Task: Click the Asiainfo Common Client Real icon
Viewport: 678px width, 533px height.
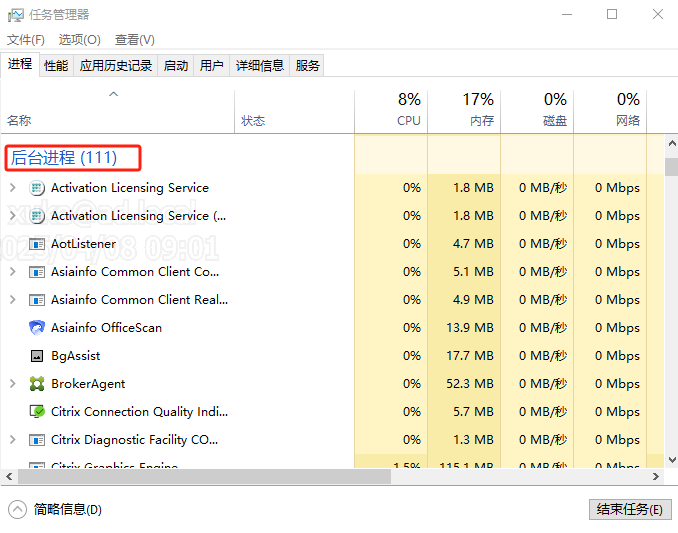Action: [x=37, y=300]
